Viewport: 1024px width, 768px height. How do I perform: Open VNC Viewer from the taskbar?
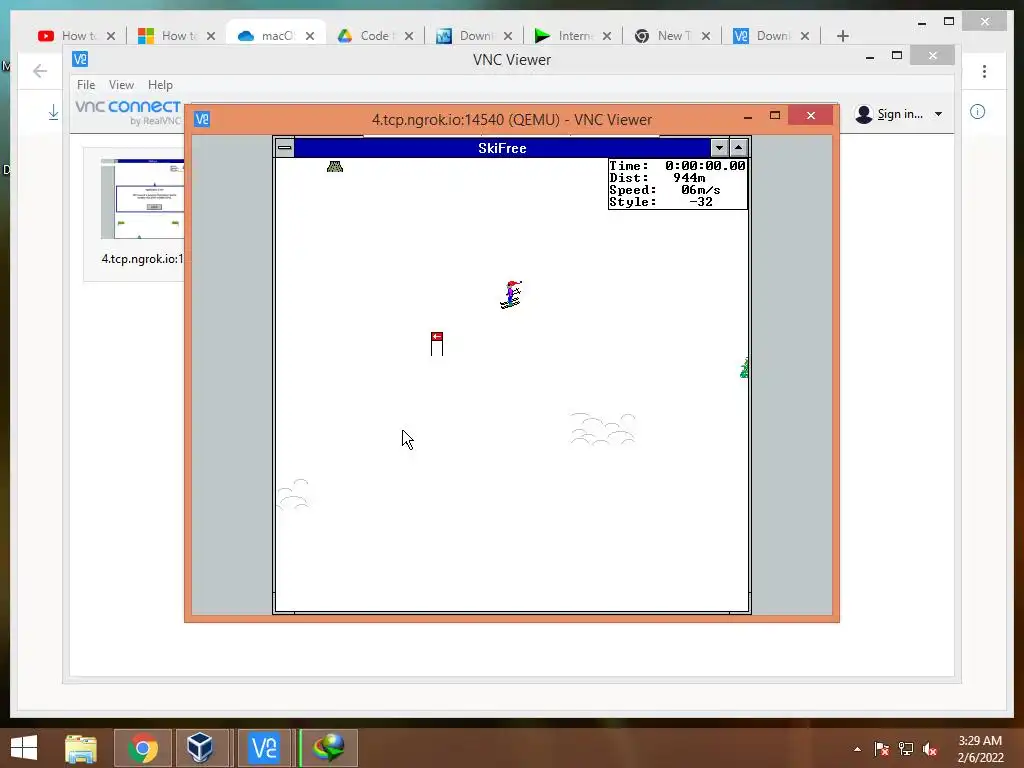pyautogui.click(x=264, y=748)
